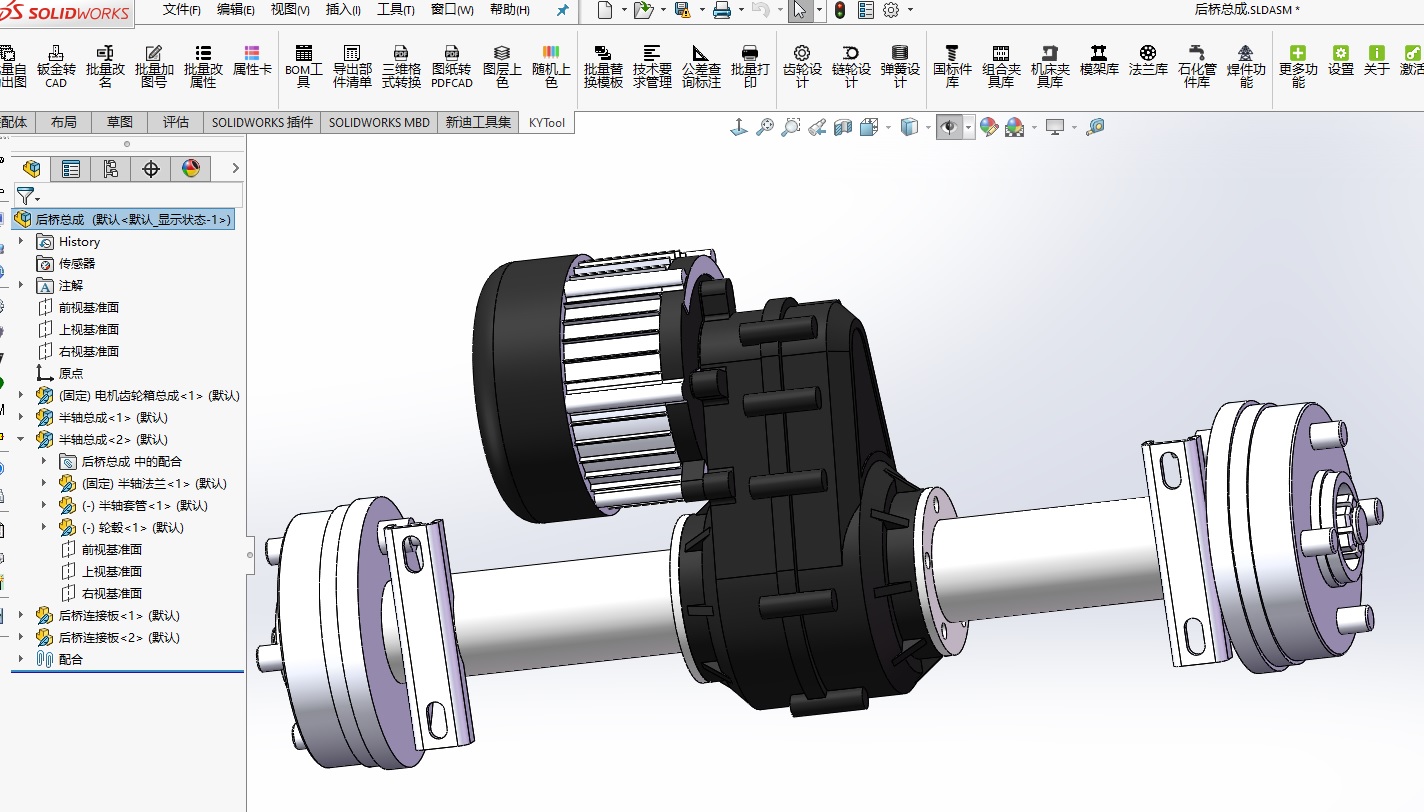Open the 模架库 mold base library
The width and height of the screenshot is (1424, 812).
point(1099,61)
